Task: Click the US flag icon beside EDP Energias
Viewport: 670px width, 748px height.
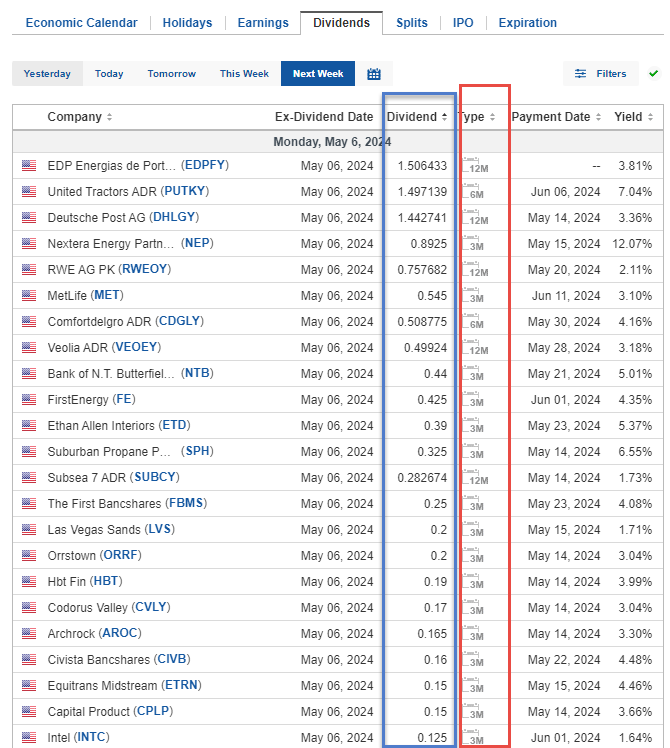Action: pos(29,166)
